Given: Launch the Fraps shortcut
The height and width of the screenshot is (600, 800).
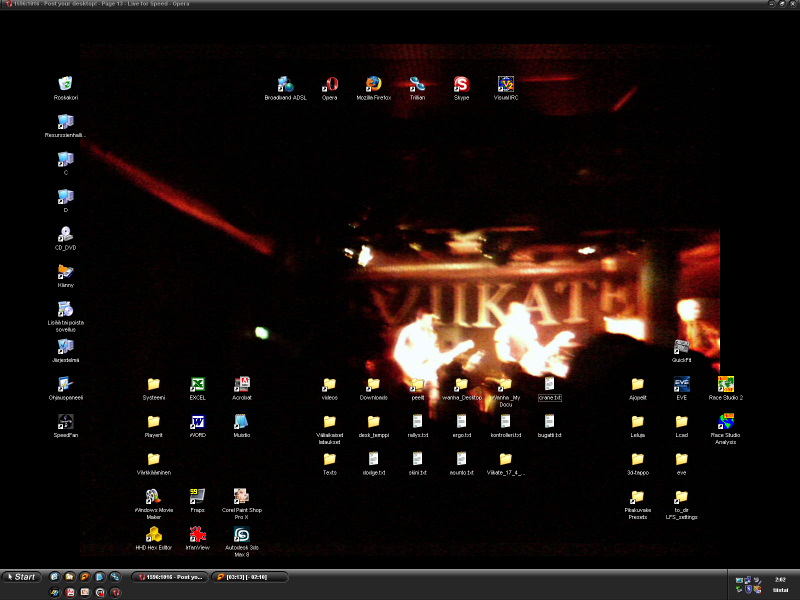Looking at the screenshot, I should pos(197,500).
